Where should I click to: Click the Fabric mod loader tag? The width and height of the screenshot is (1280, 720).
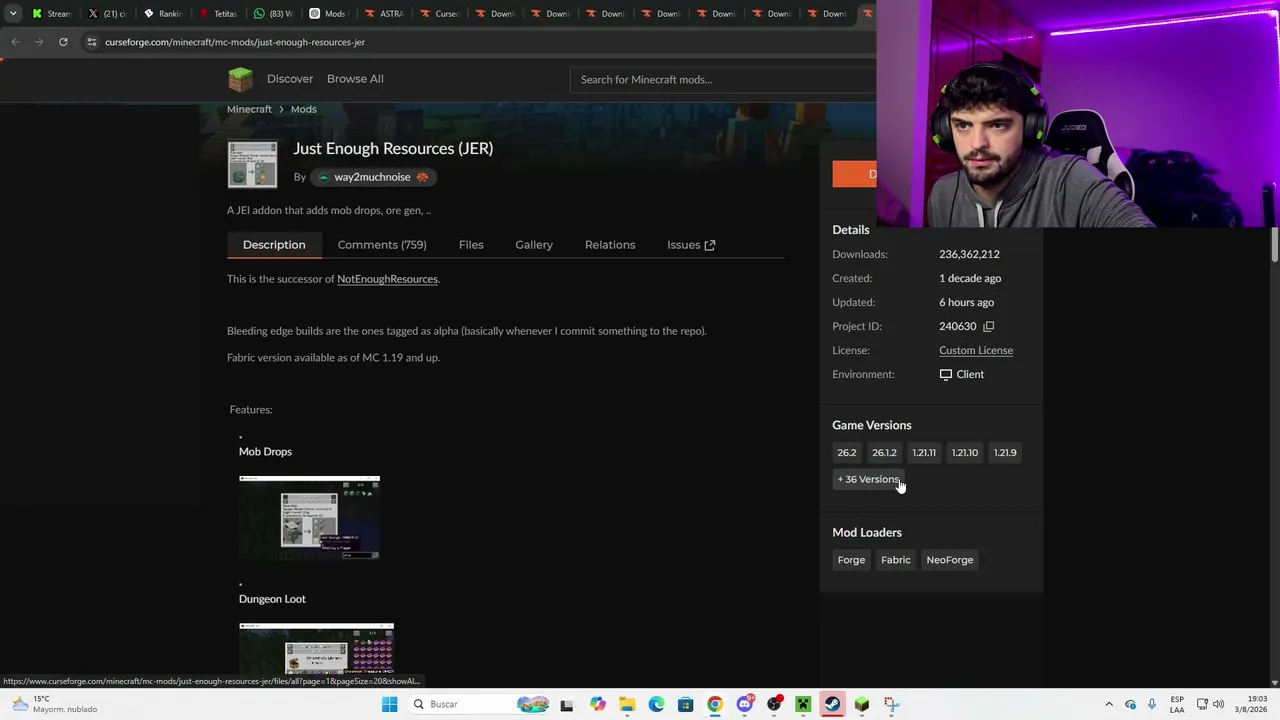click(896, 560)
